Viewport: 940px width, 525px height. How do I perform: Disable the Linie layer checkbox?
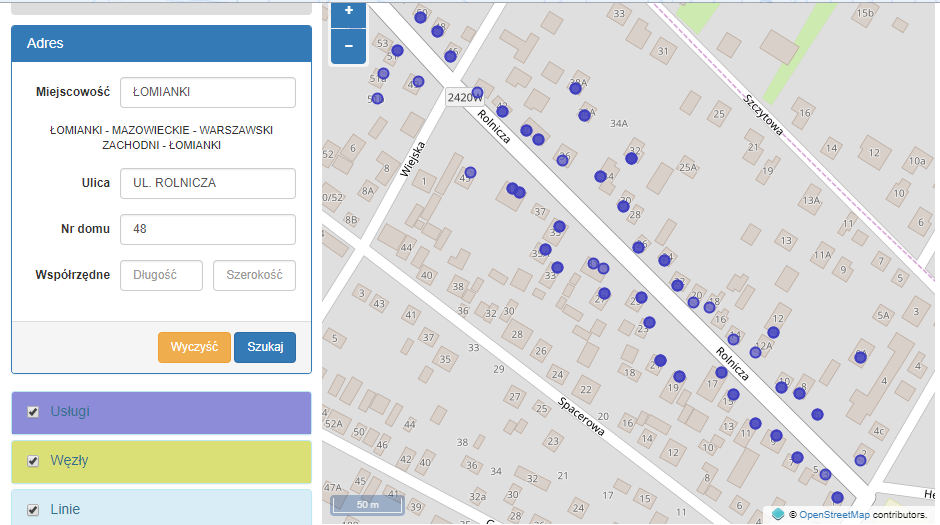tap(33, 509)
